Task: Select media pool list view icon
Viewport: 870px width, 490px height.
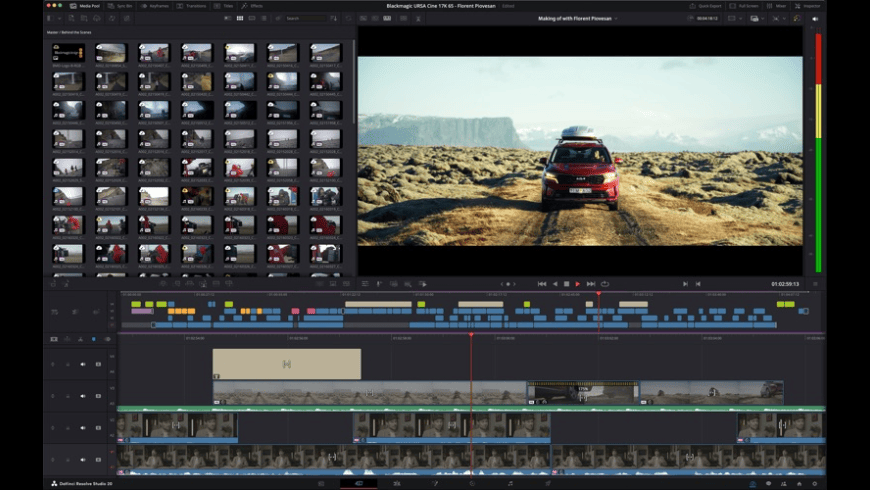Action: (x=264, y=18)
